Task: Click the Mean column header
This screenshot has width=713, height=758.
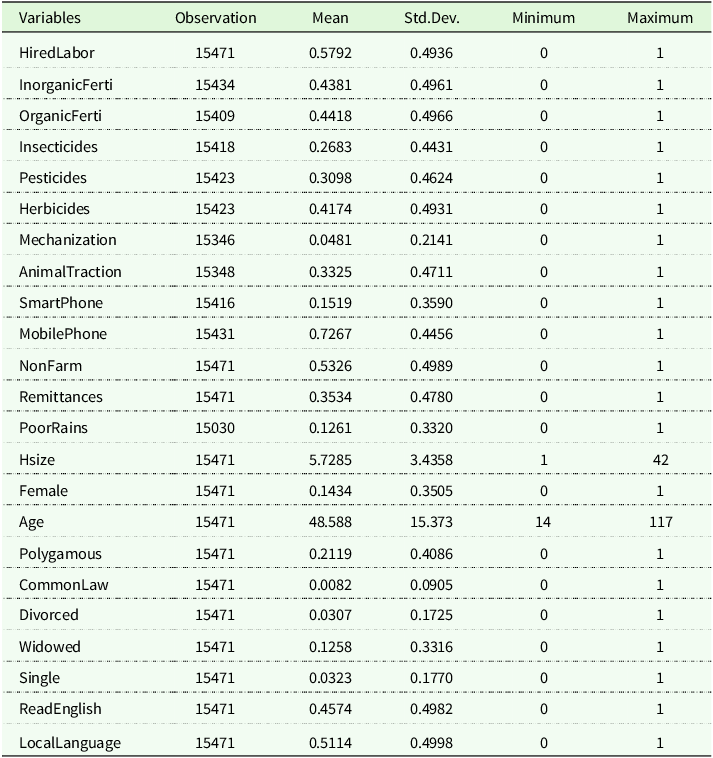Action: click(330, 18)
